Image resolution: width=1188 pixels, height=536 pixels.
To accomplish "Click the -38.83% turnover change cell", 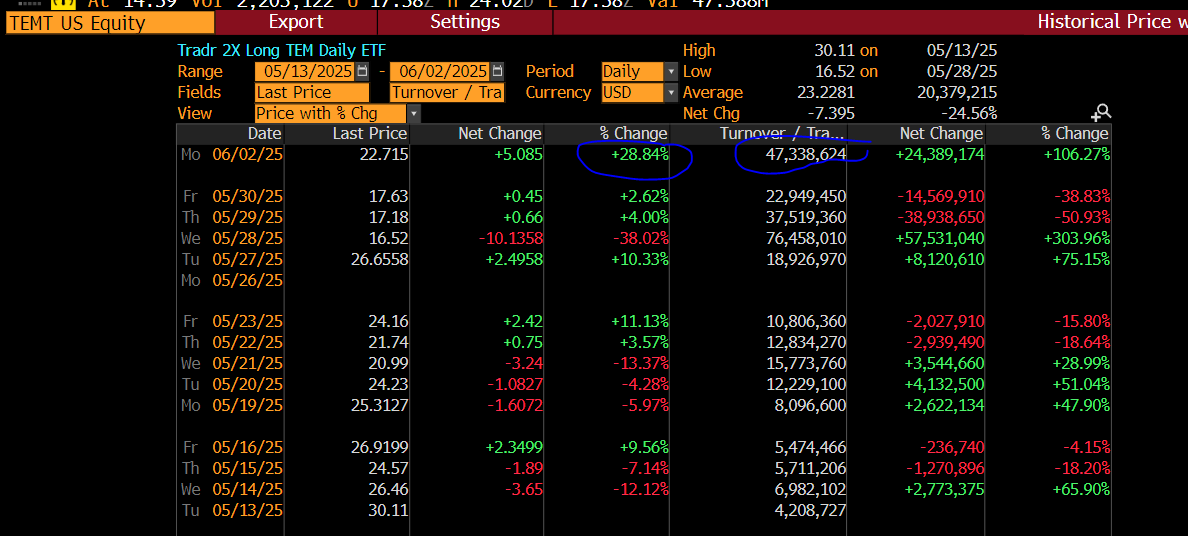I will [1080, 196].
